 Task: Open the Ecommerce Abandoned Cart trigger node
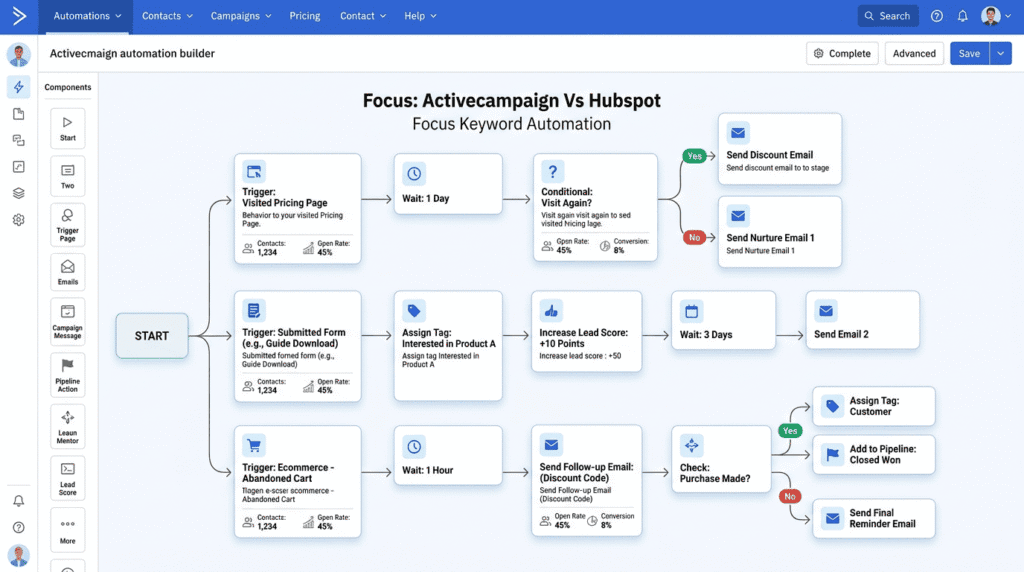click(298, 482)
